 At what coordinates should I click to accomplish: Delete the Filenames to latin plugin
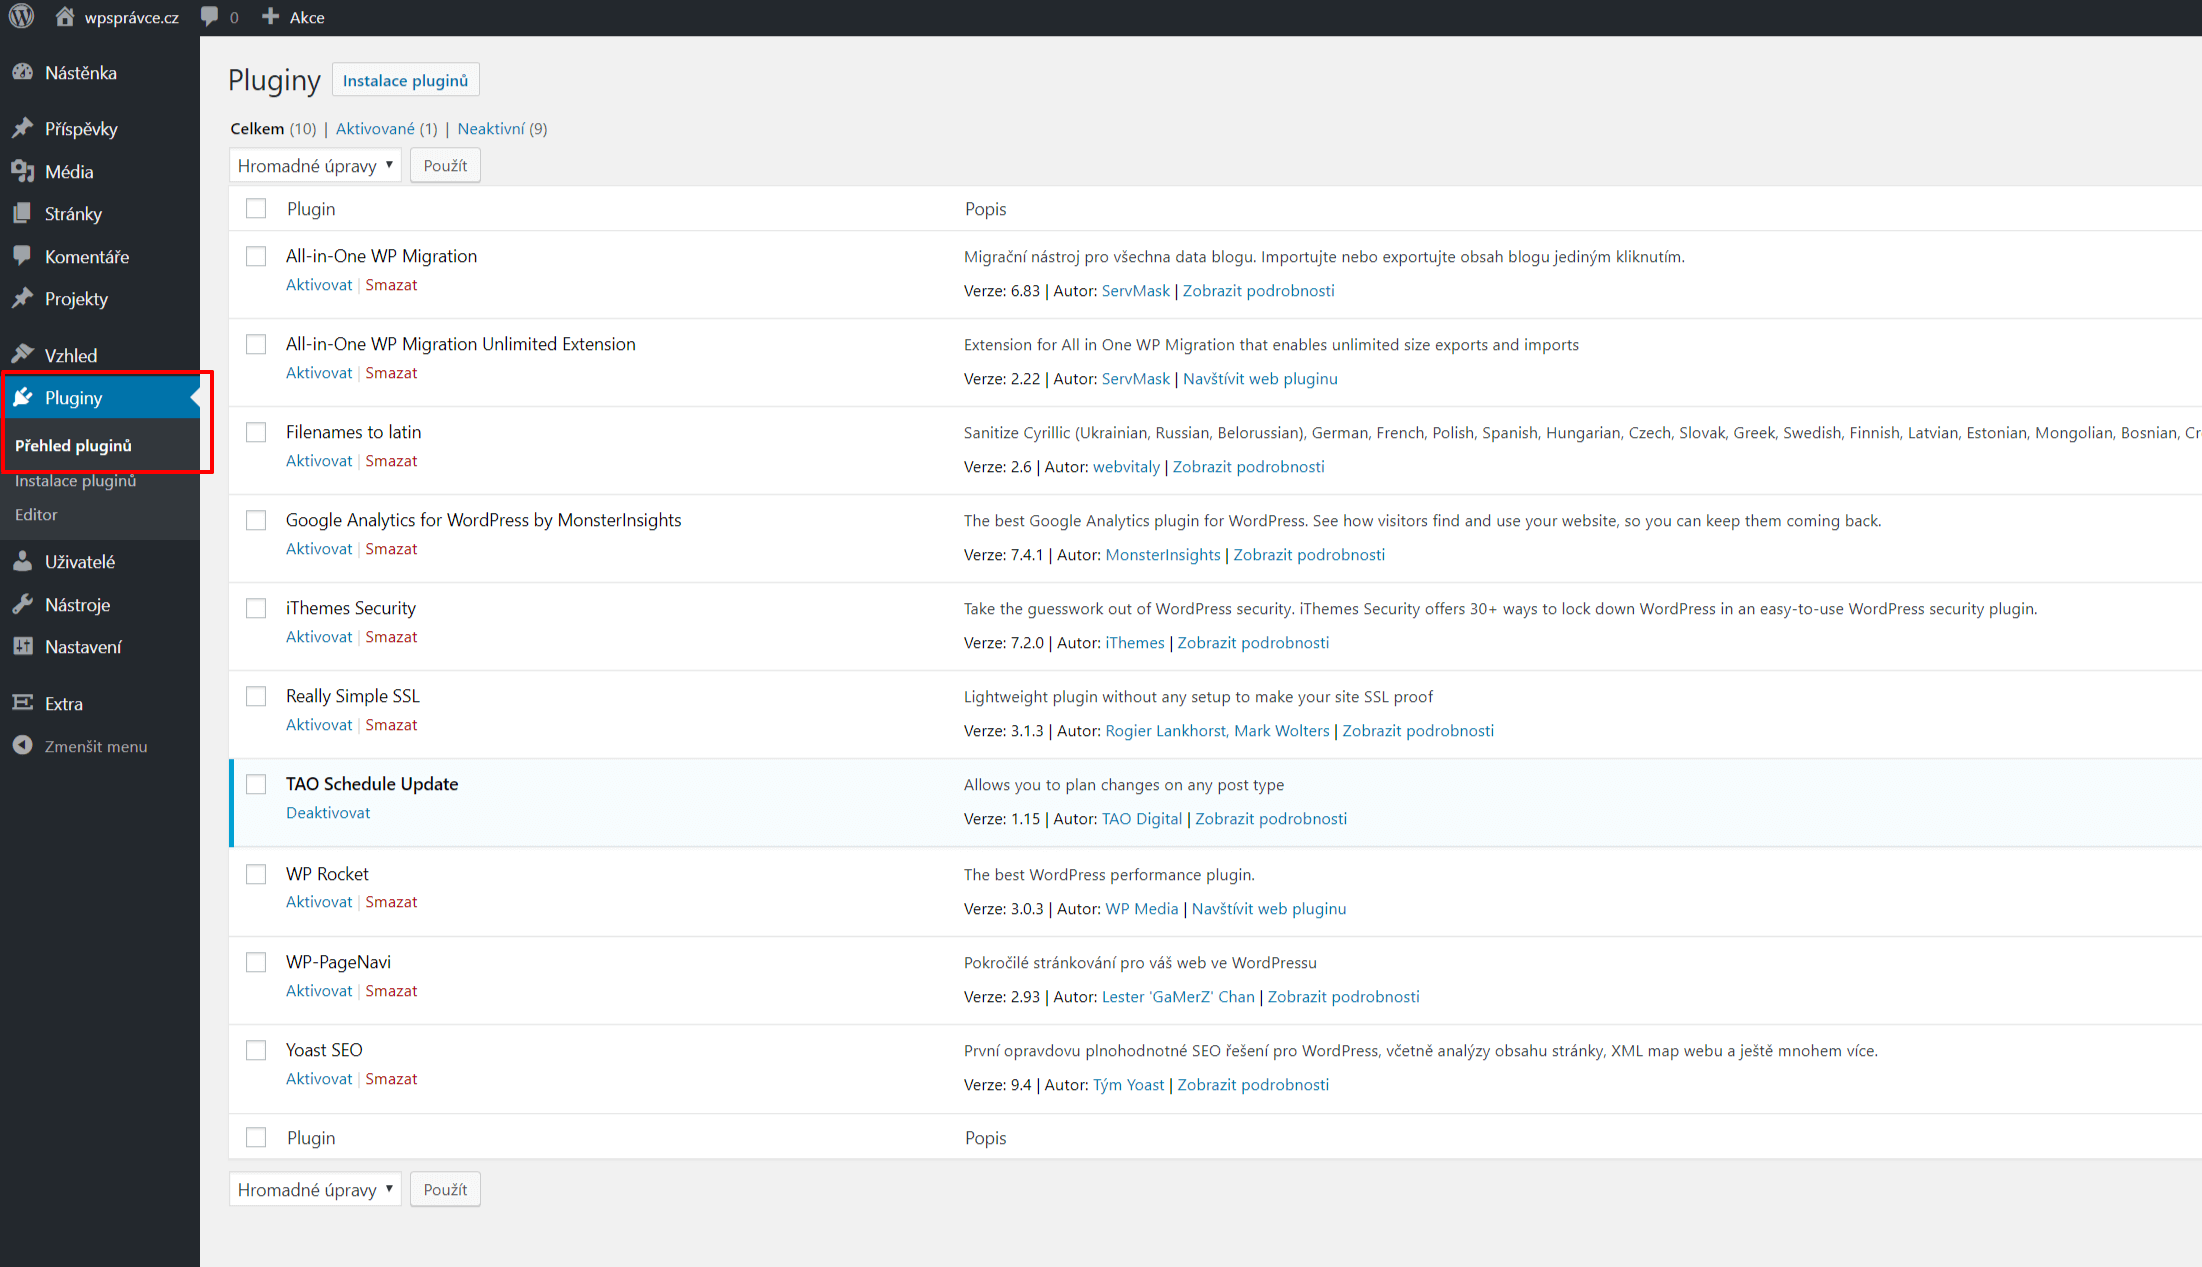[391, 461]
